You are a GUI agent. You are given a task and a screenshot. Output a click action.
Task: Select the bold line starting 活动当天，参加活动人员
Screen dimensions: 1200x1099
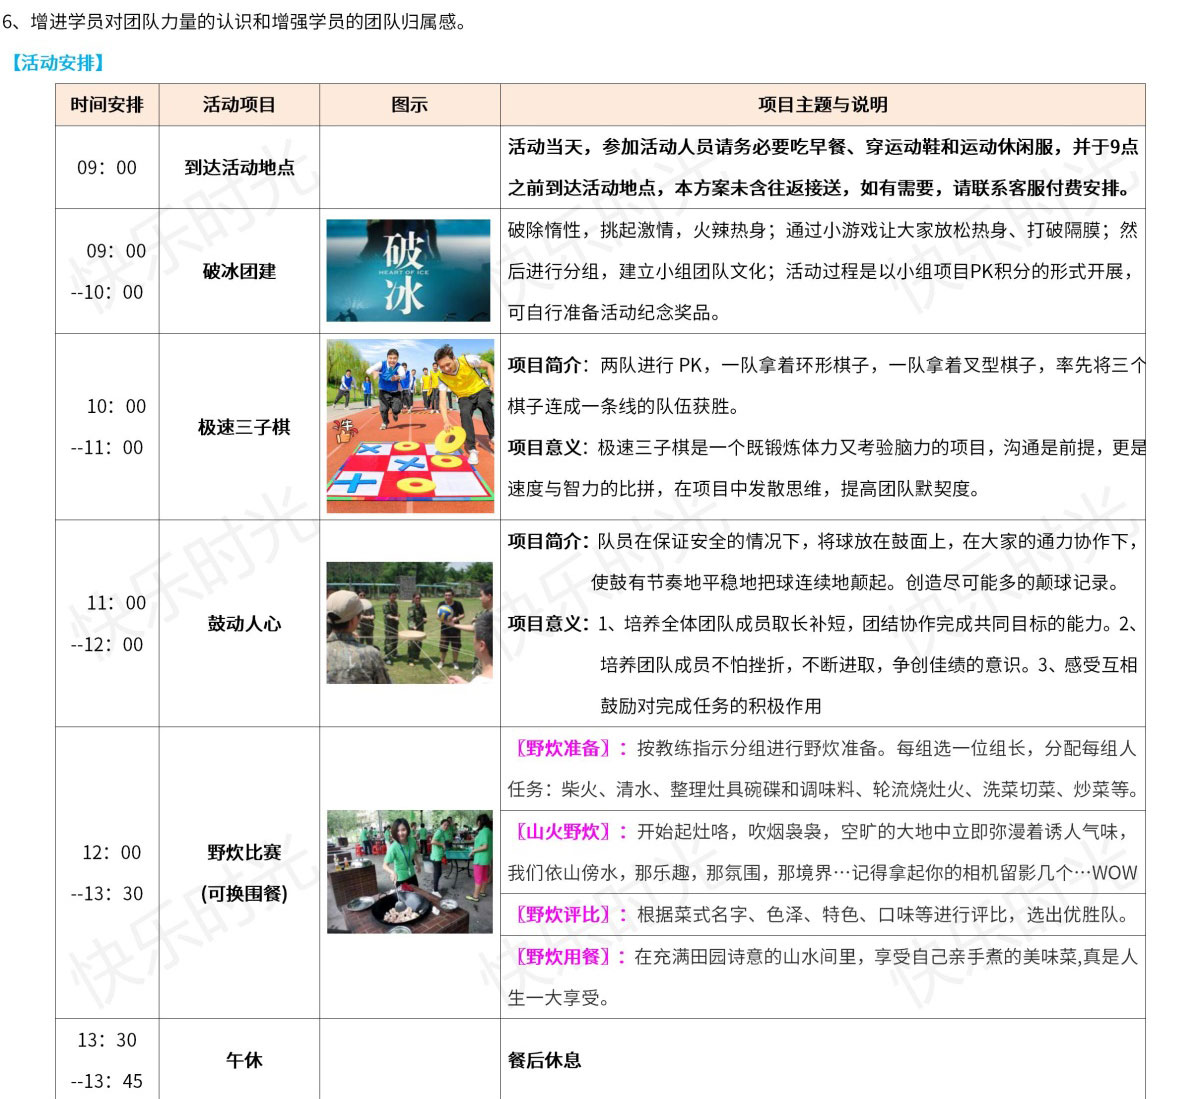click(x=823, y=147)
